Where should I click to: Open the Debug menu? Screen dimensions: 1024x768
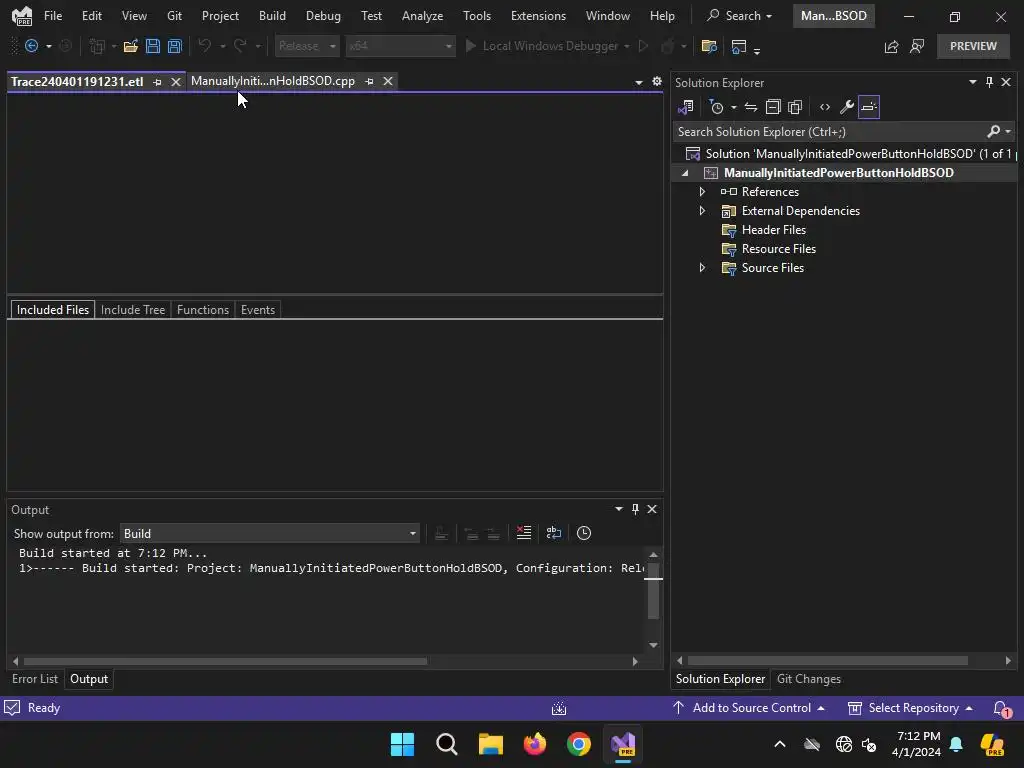(323, 16)
